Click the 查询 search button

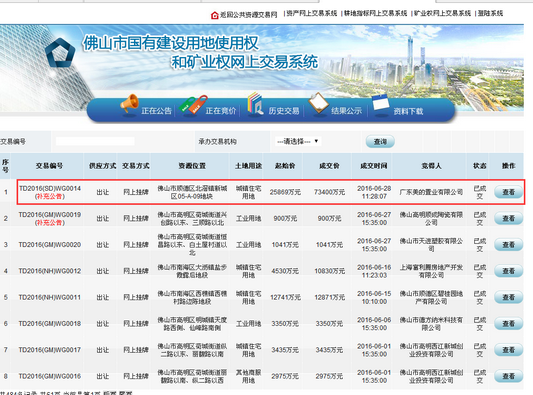380,141
